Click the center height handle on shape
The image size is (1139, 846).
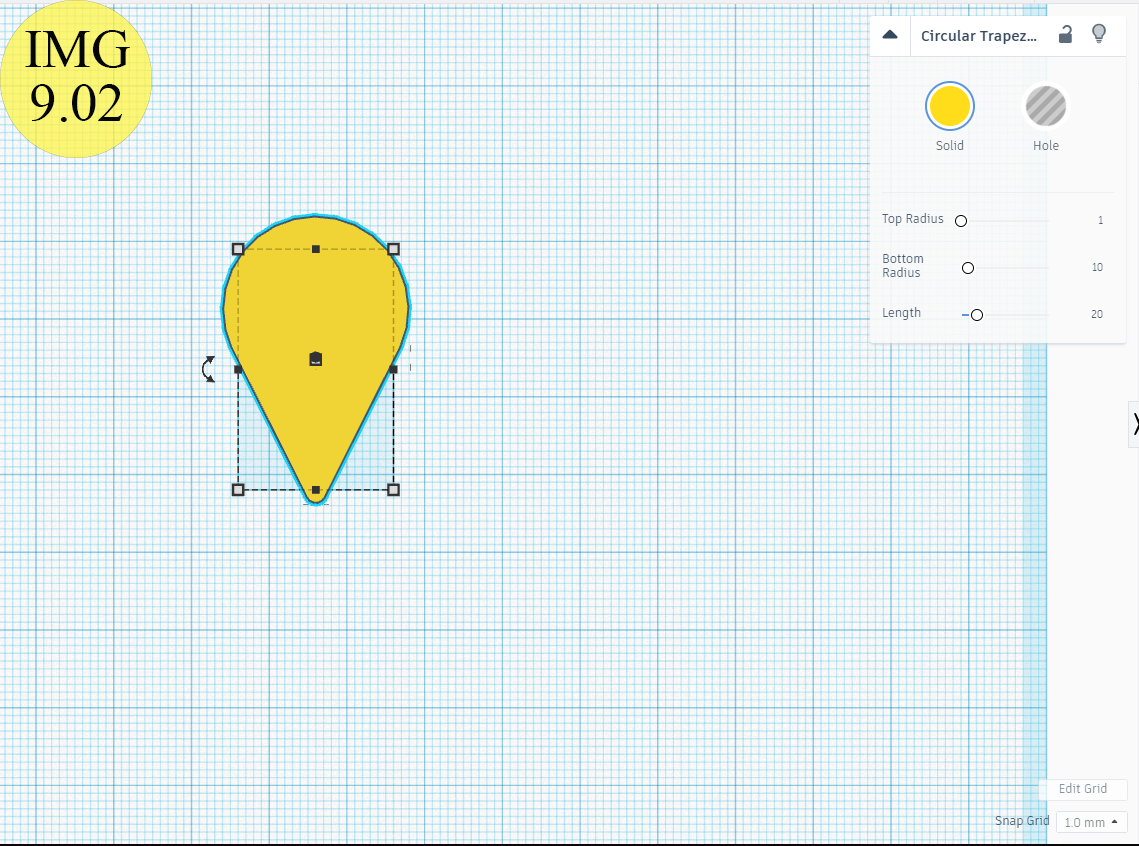coord(316,359)
